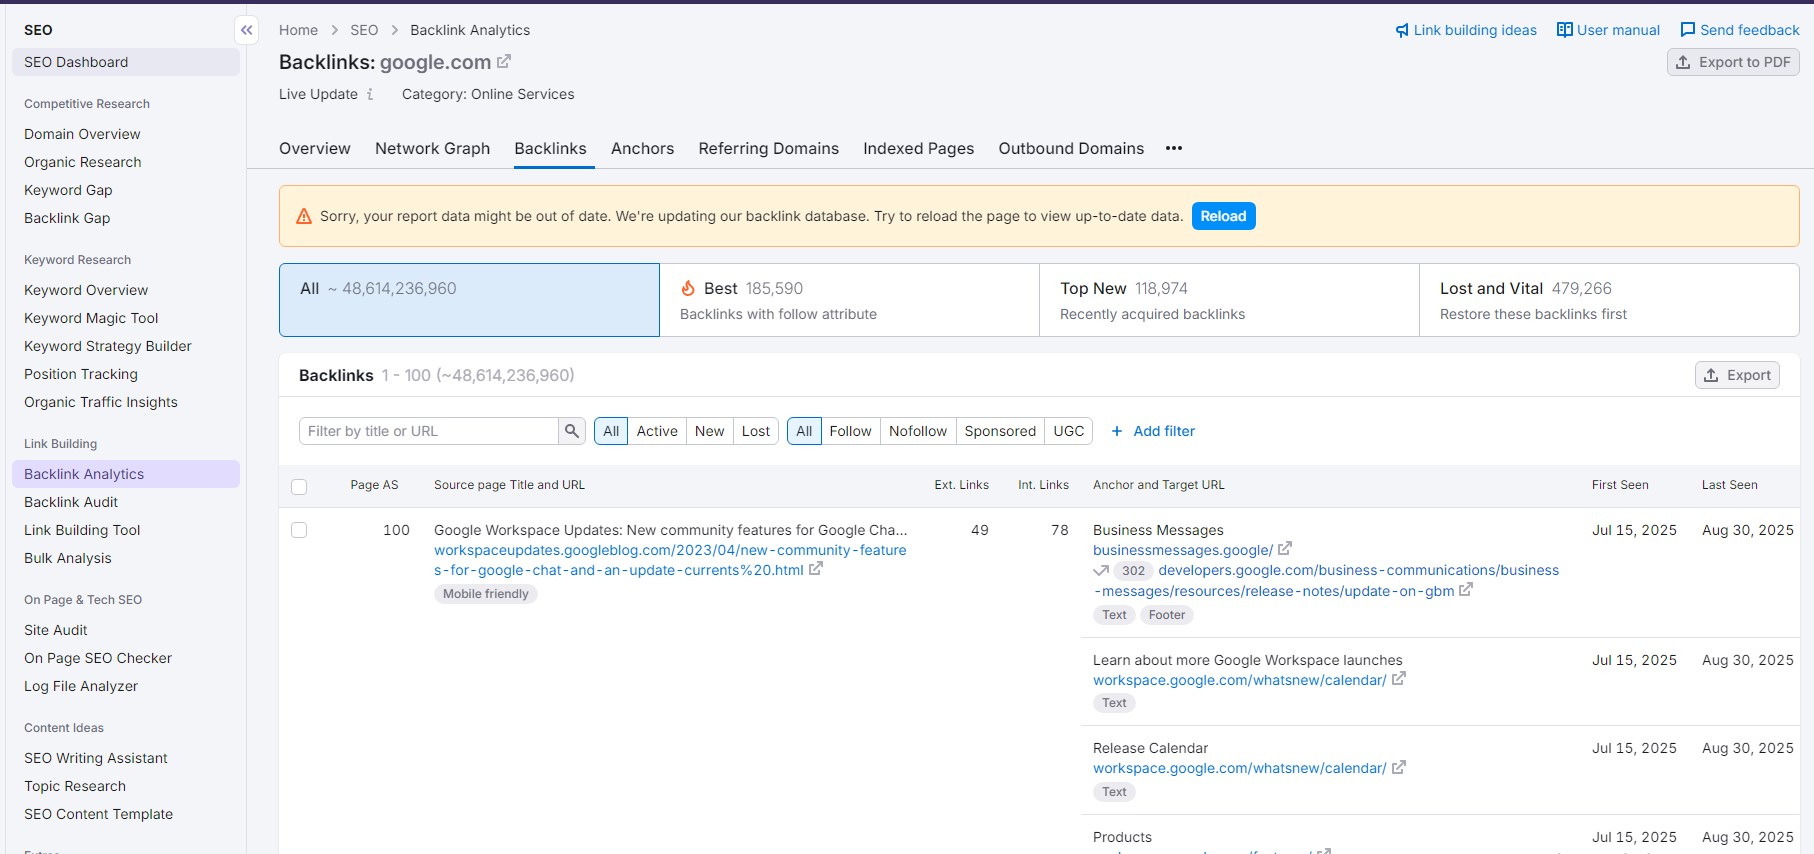This screenshot has width=1814, height=854.
Task: Click the flame icon beside Best
Action: [x=688, y=288]
